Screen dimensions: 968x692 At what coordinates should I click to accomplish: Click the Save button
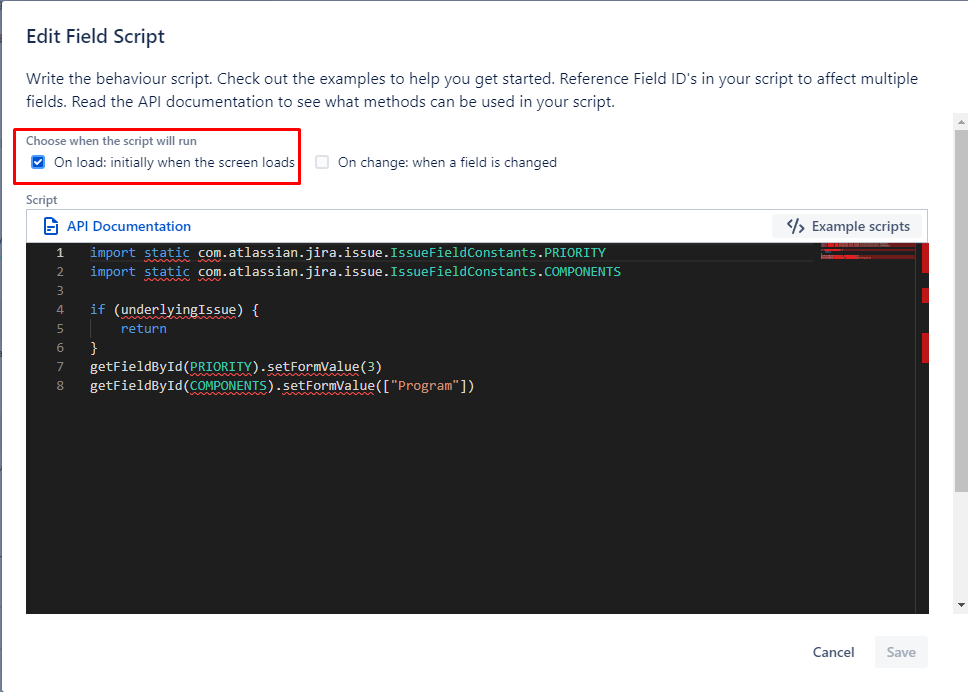pyautogui.click(x=900, y=651)
